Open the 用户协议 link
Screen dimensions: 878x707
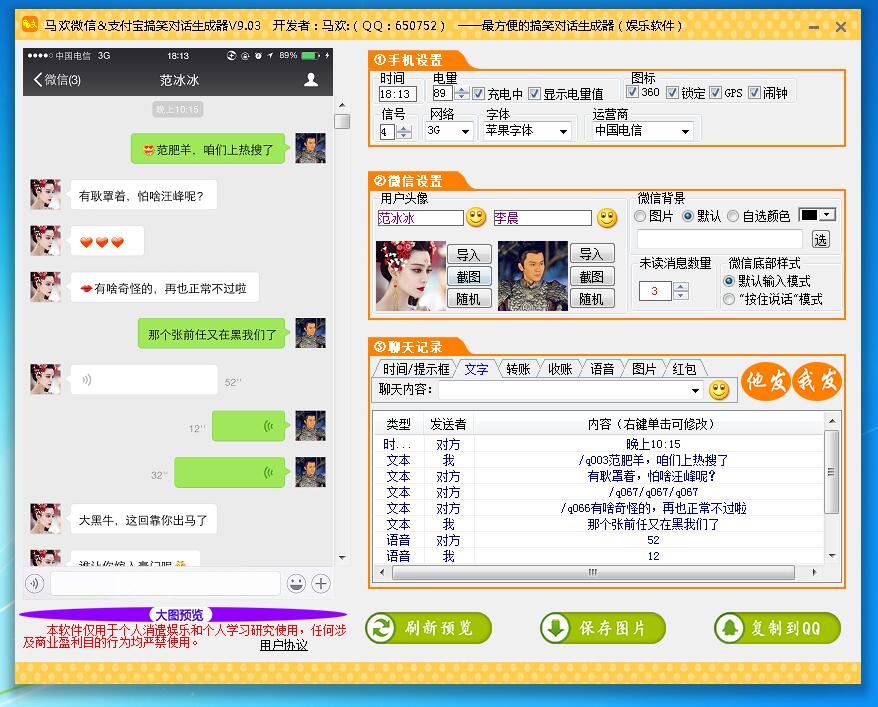click(x=283, y=645)
